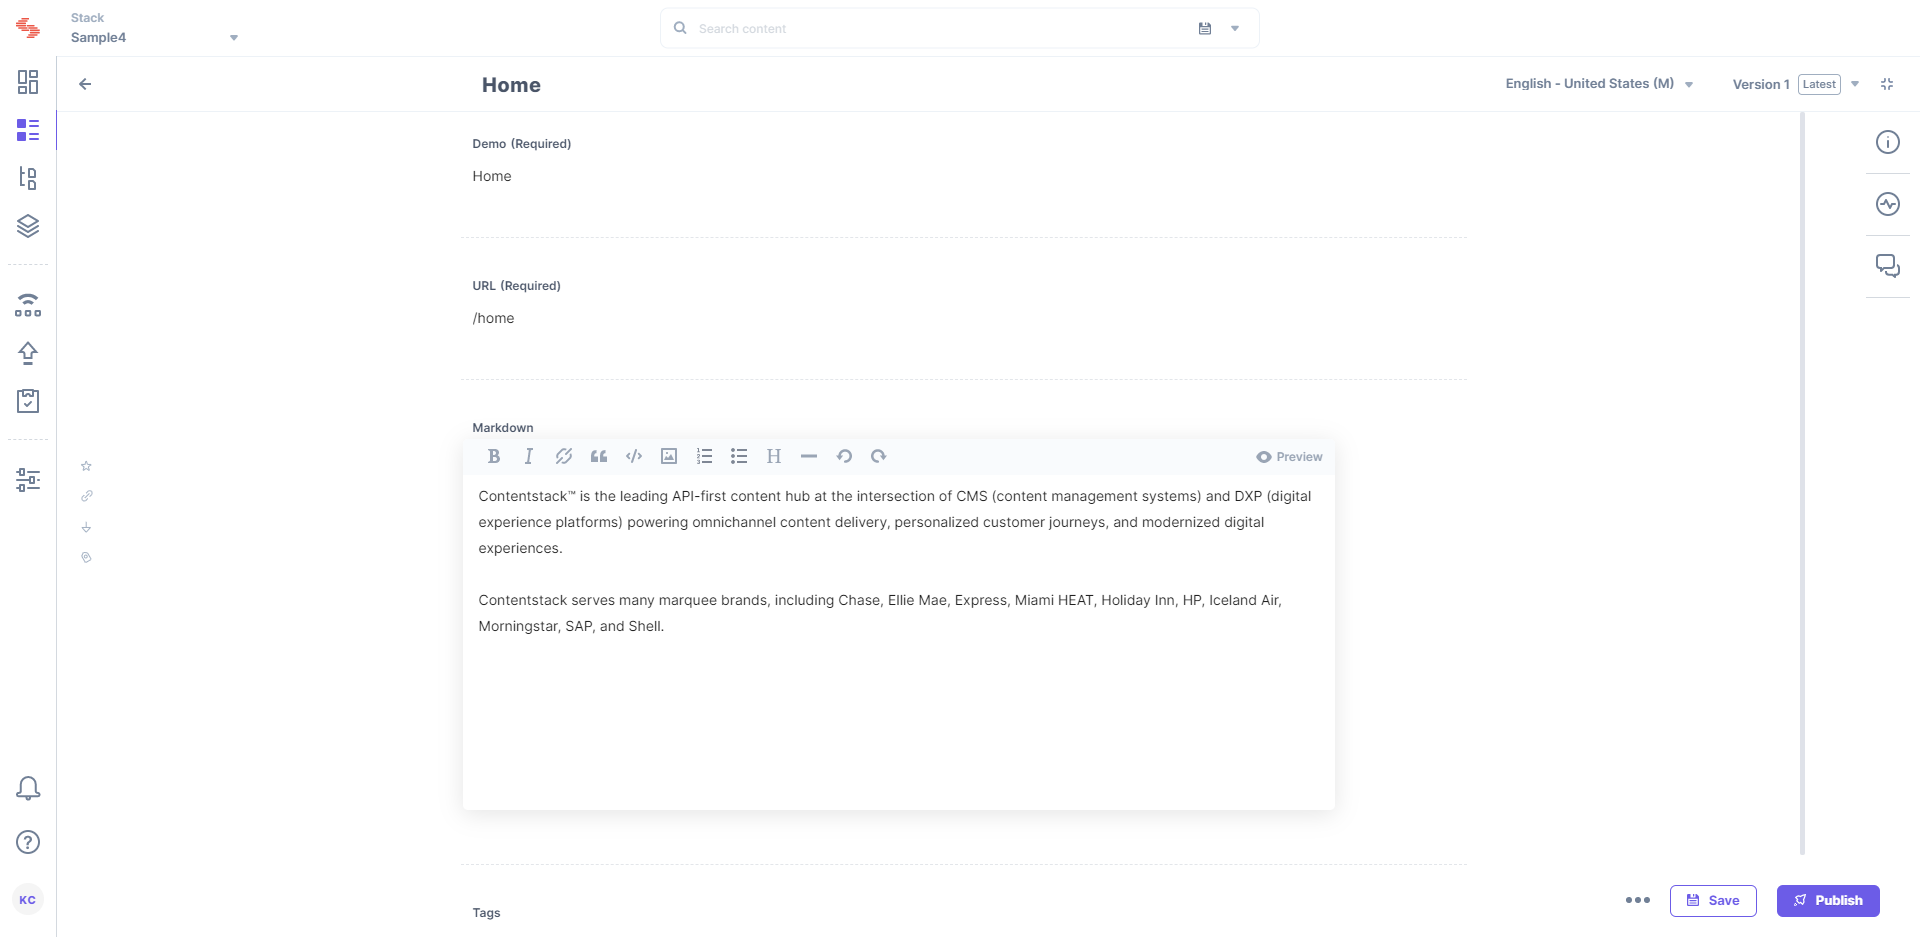The height and width of the screenshot is (937, 1920).
Task: Open the Settings sliders icon in sidebar
Action: pyautogui.click(x=28, y=480)
